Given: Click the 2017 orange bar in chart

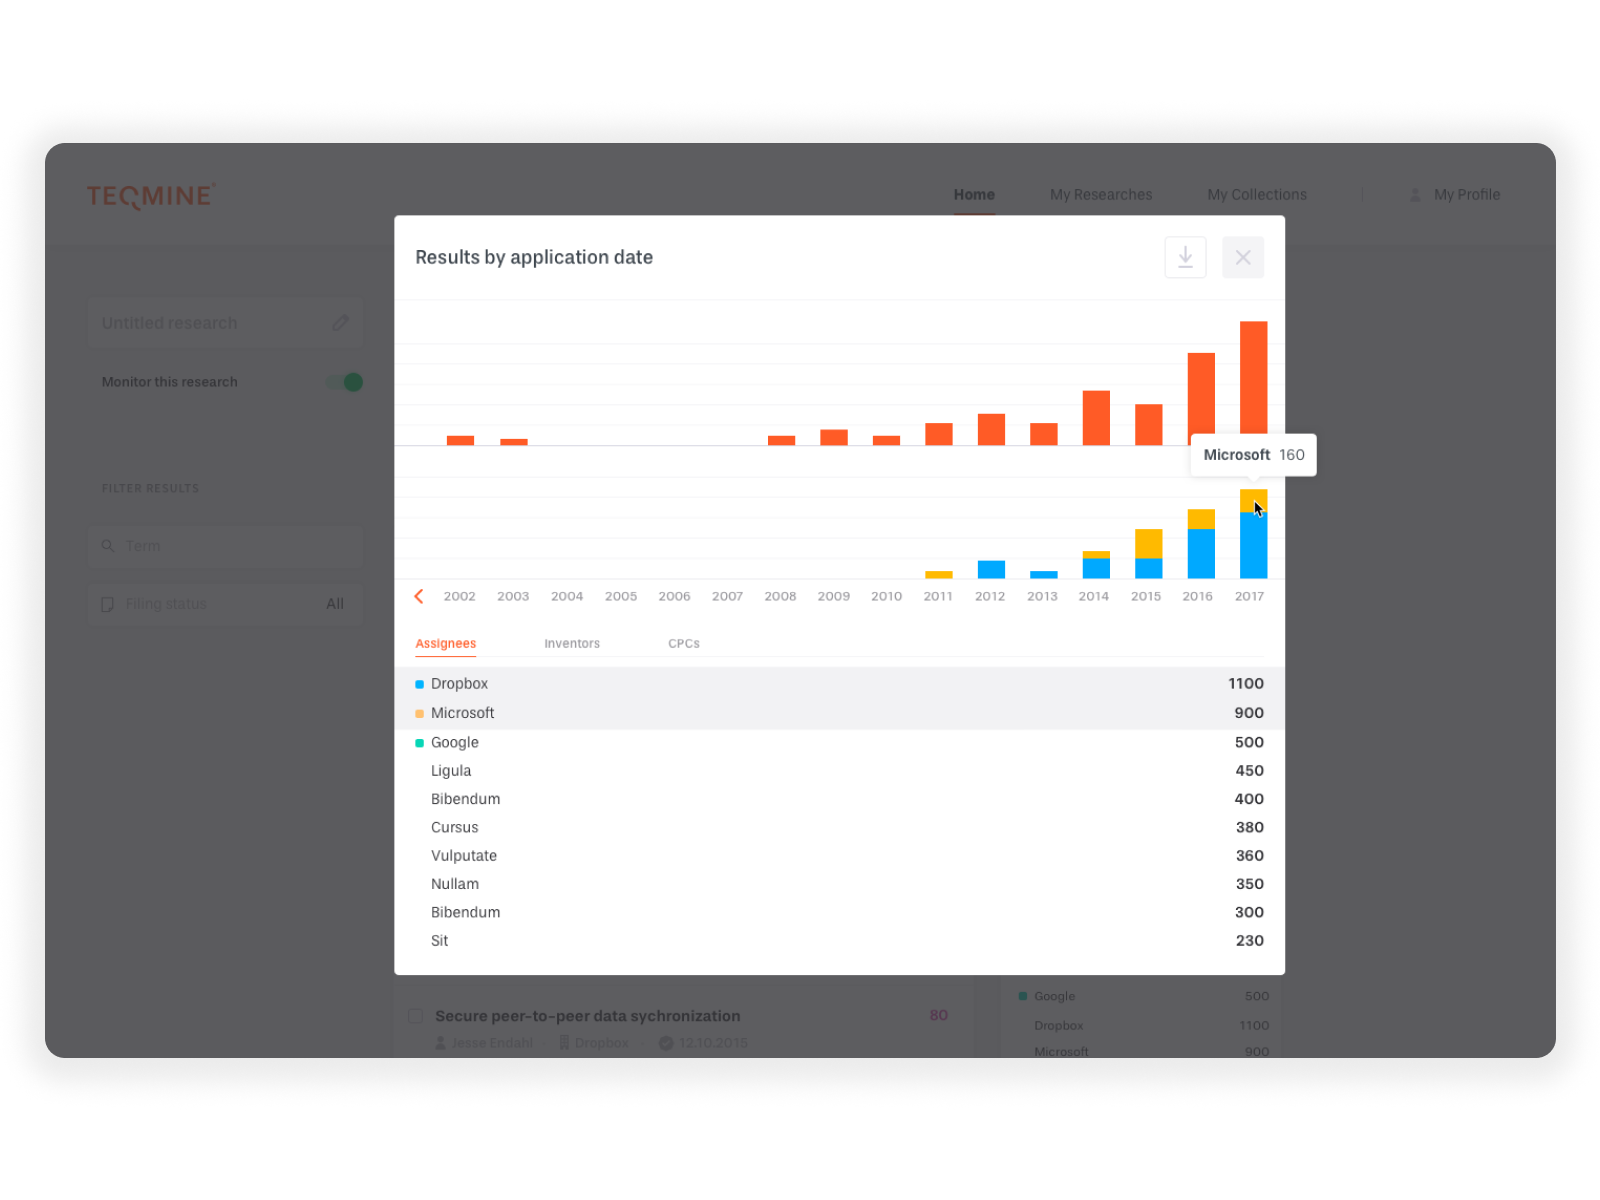Looking at the screenshot, I should [1253, 380].
